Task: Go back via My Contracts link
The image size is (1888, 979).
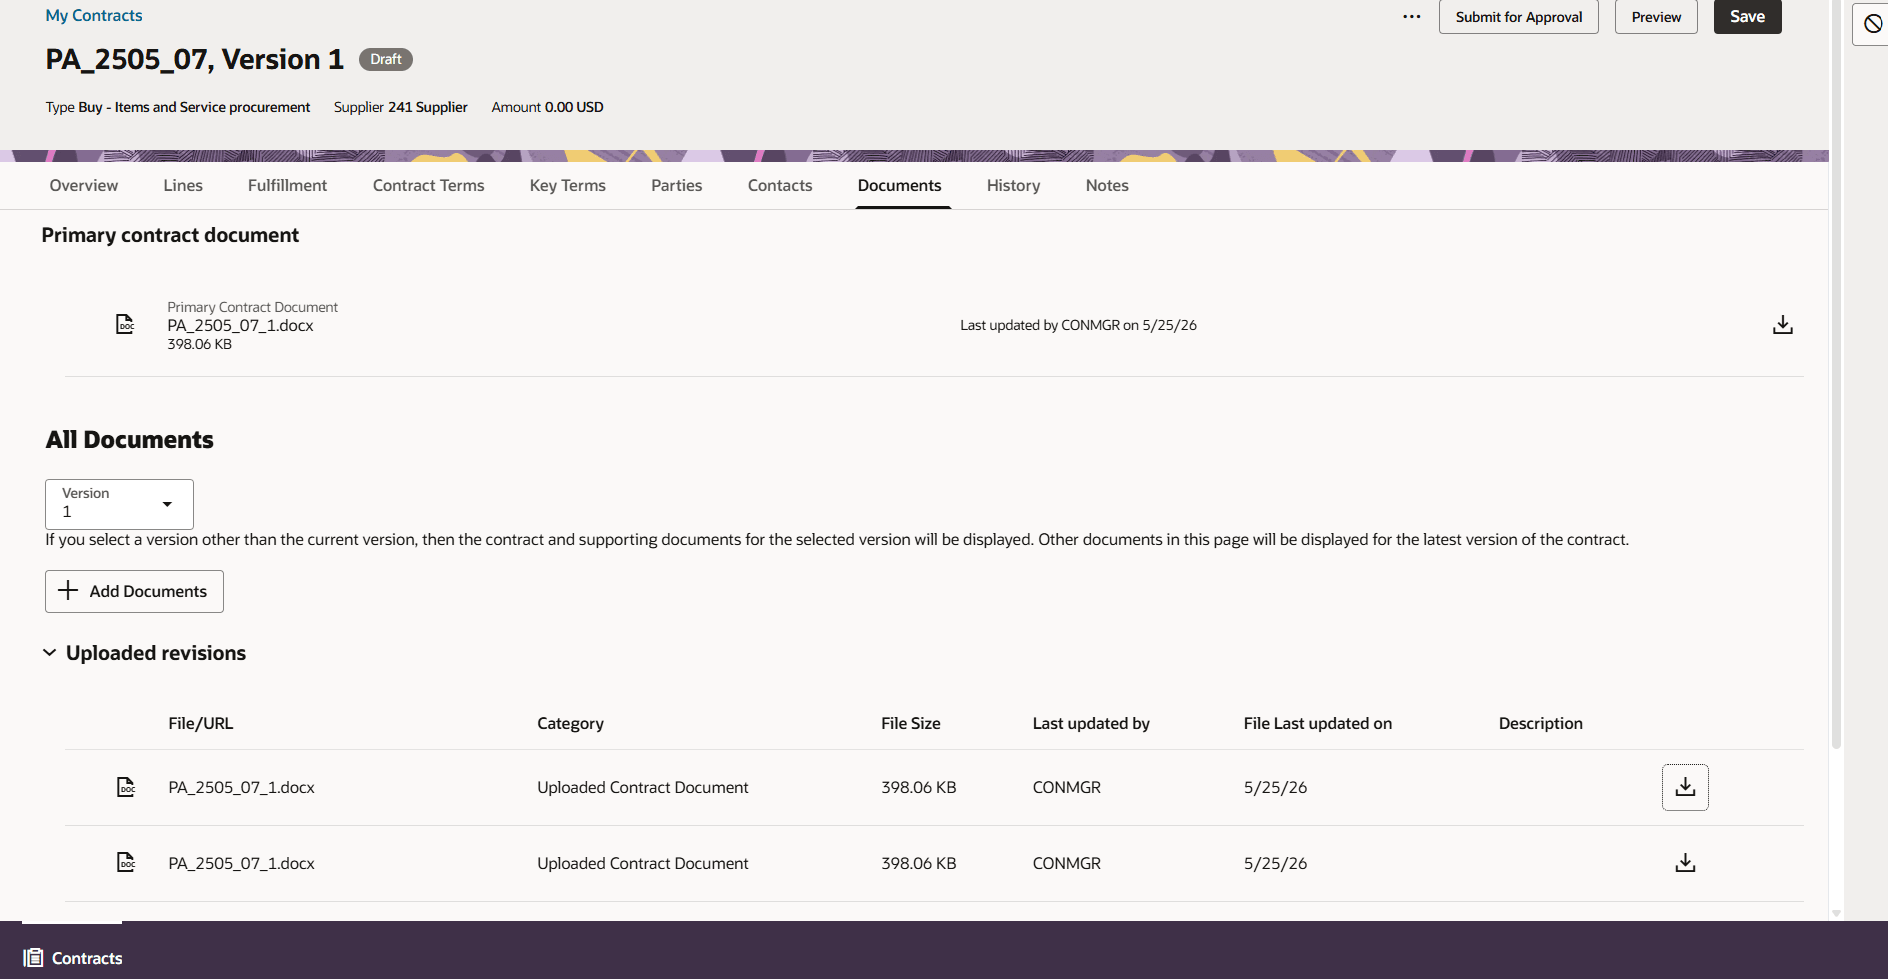Action: [94, 16]
